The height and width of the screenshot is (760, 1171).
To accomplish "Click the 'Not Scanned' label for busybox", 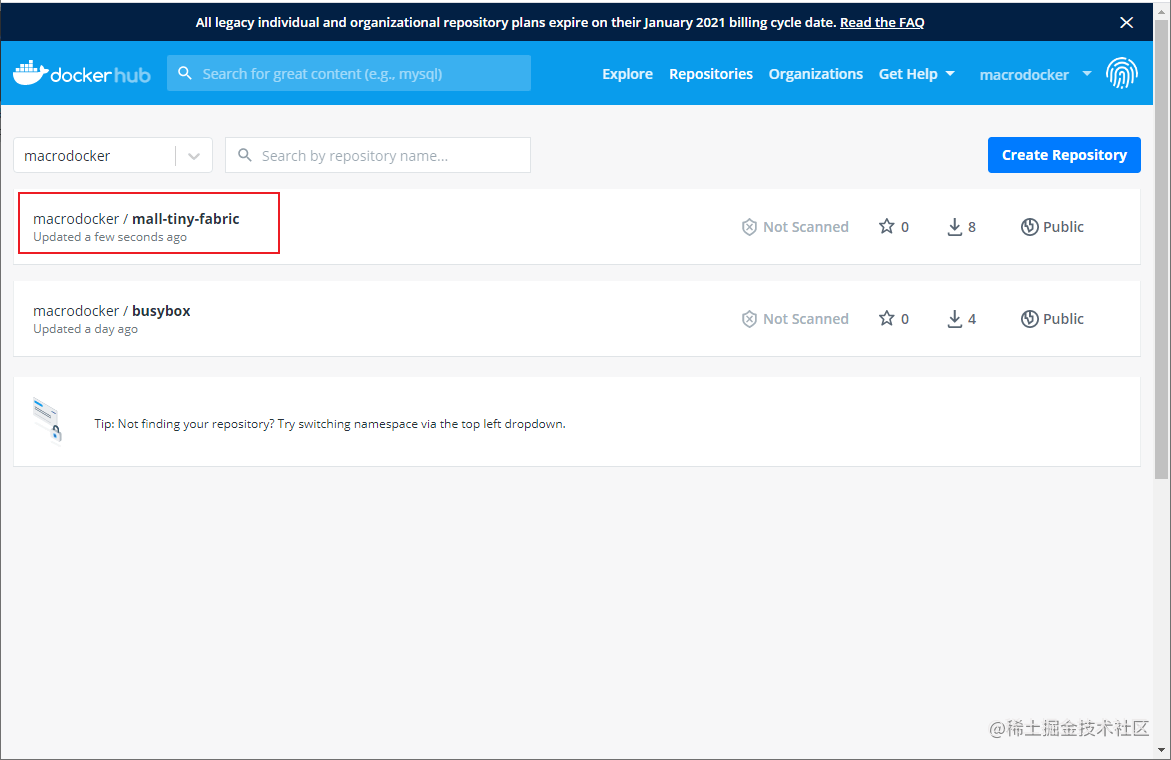I will (x=806, y=319).
